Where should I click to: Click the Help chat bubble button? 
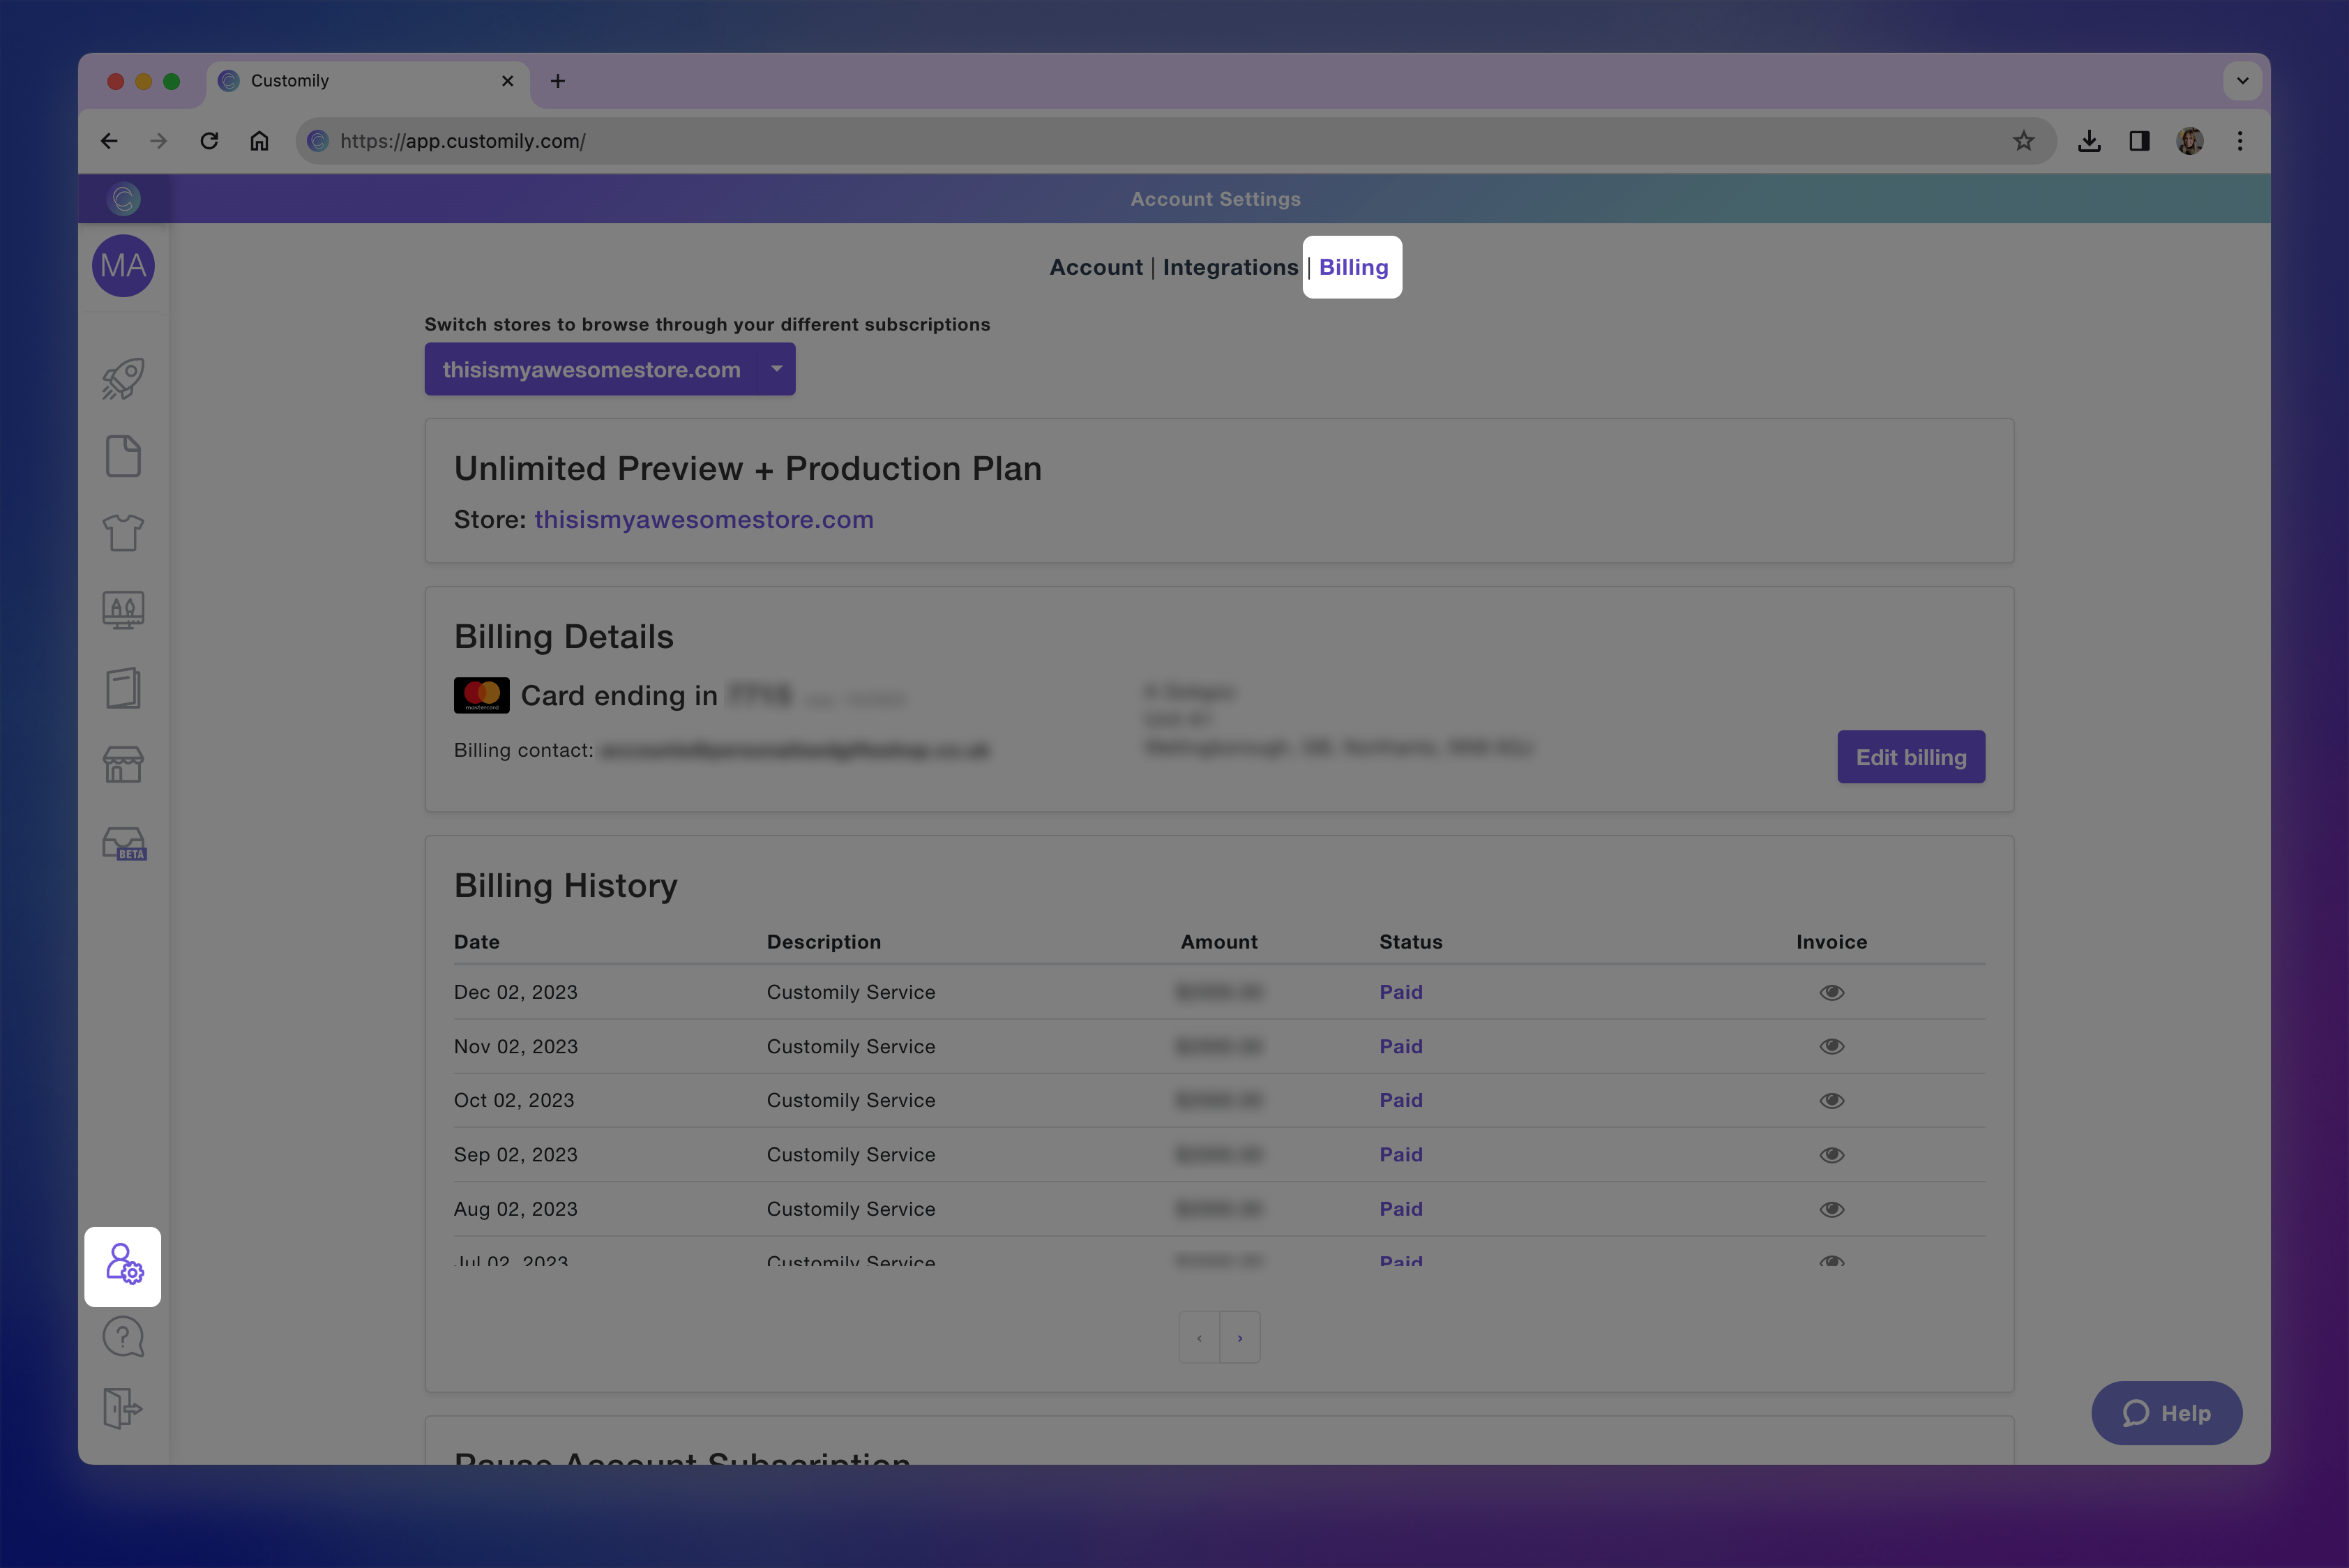2166,1413
